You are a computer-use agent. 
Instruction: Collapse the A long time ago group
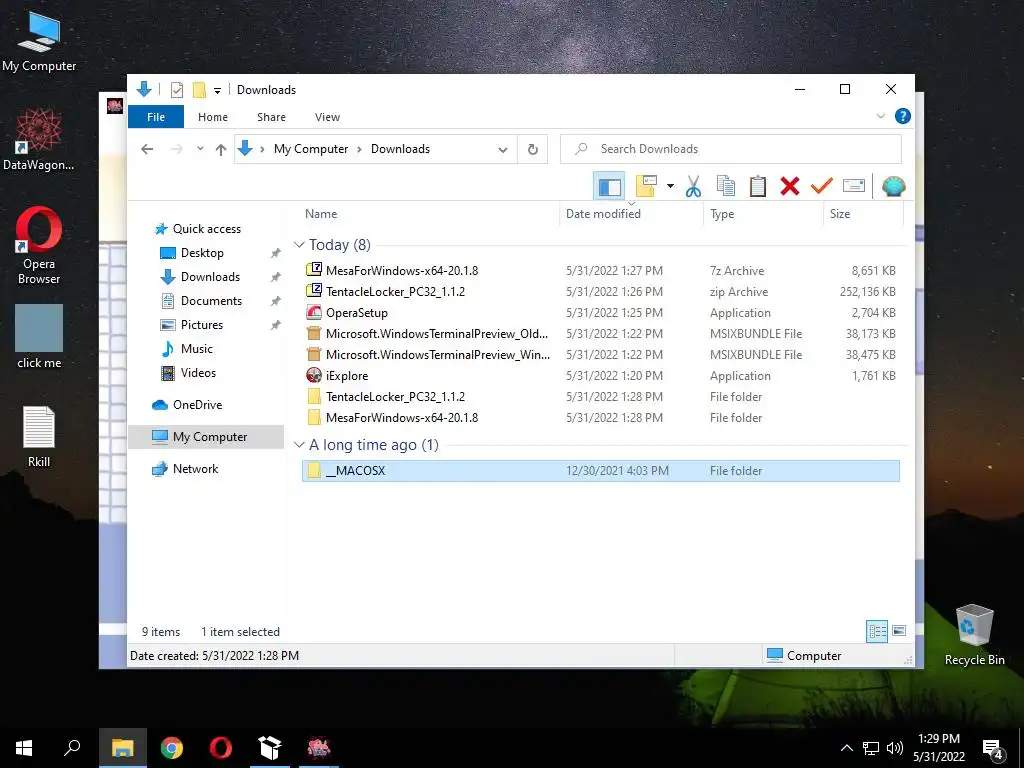299,445
